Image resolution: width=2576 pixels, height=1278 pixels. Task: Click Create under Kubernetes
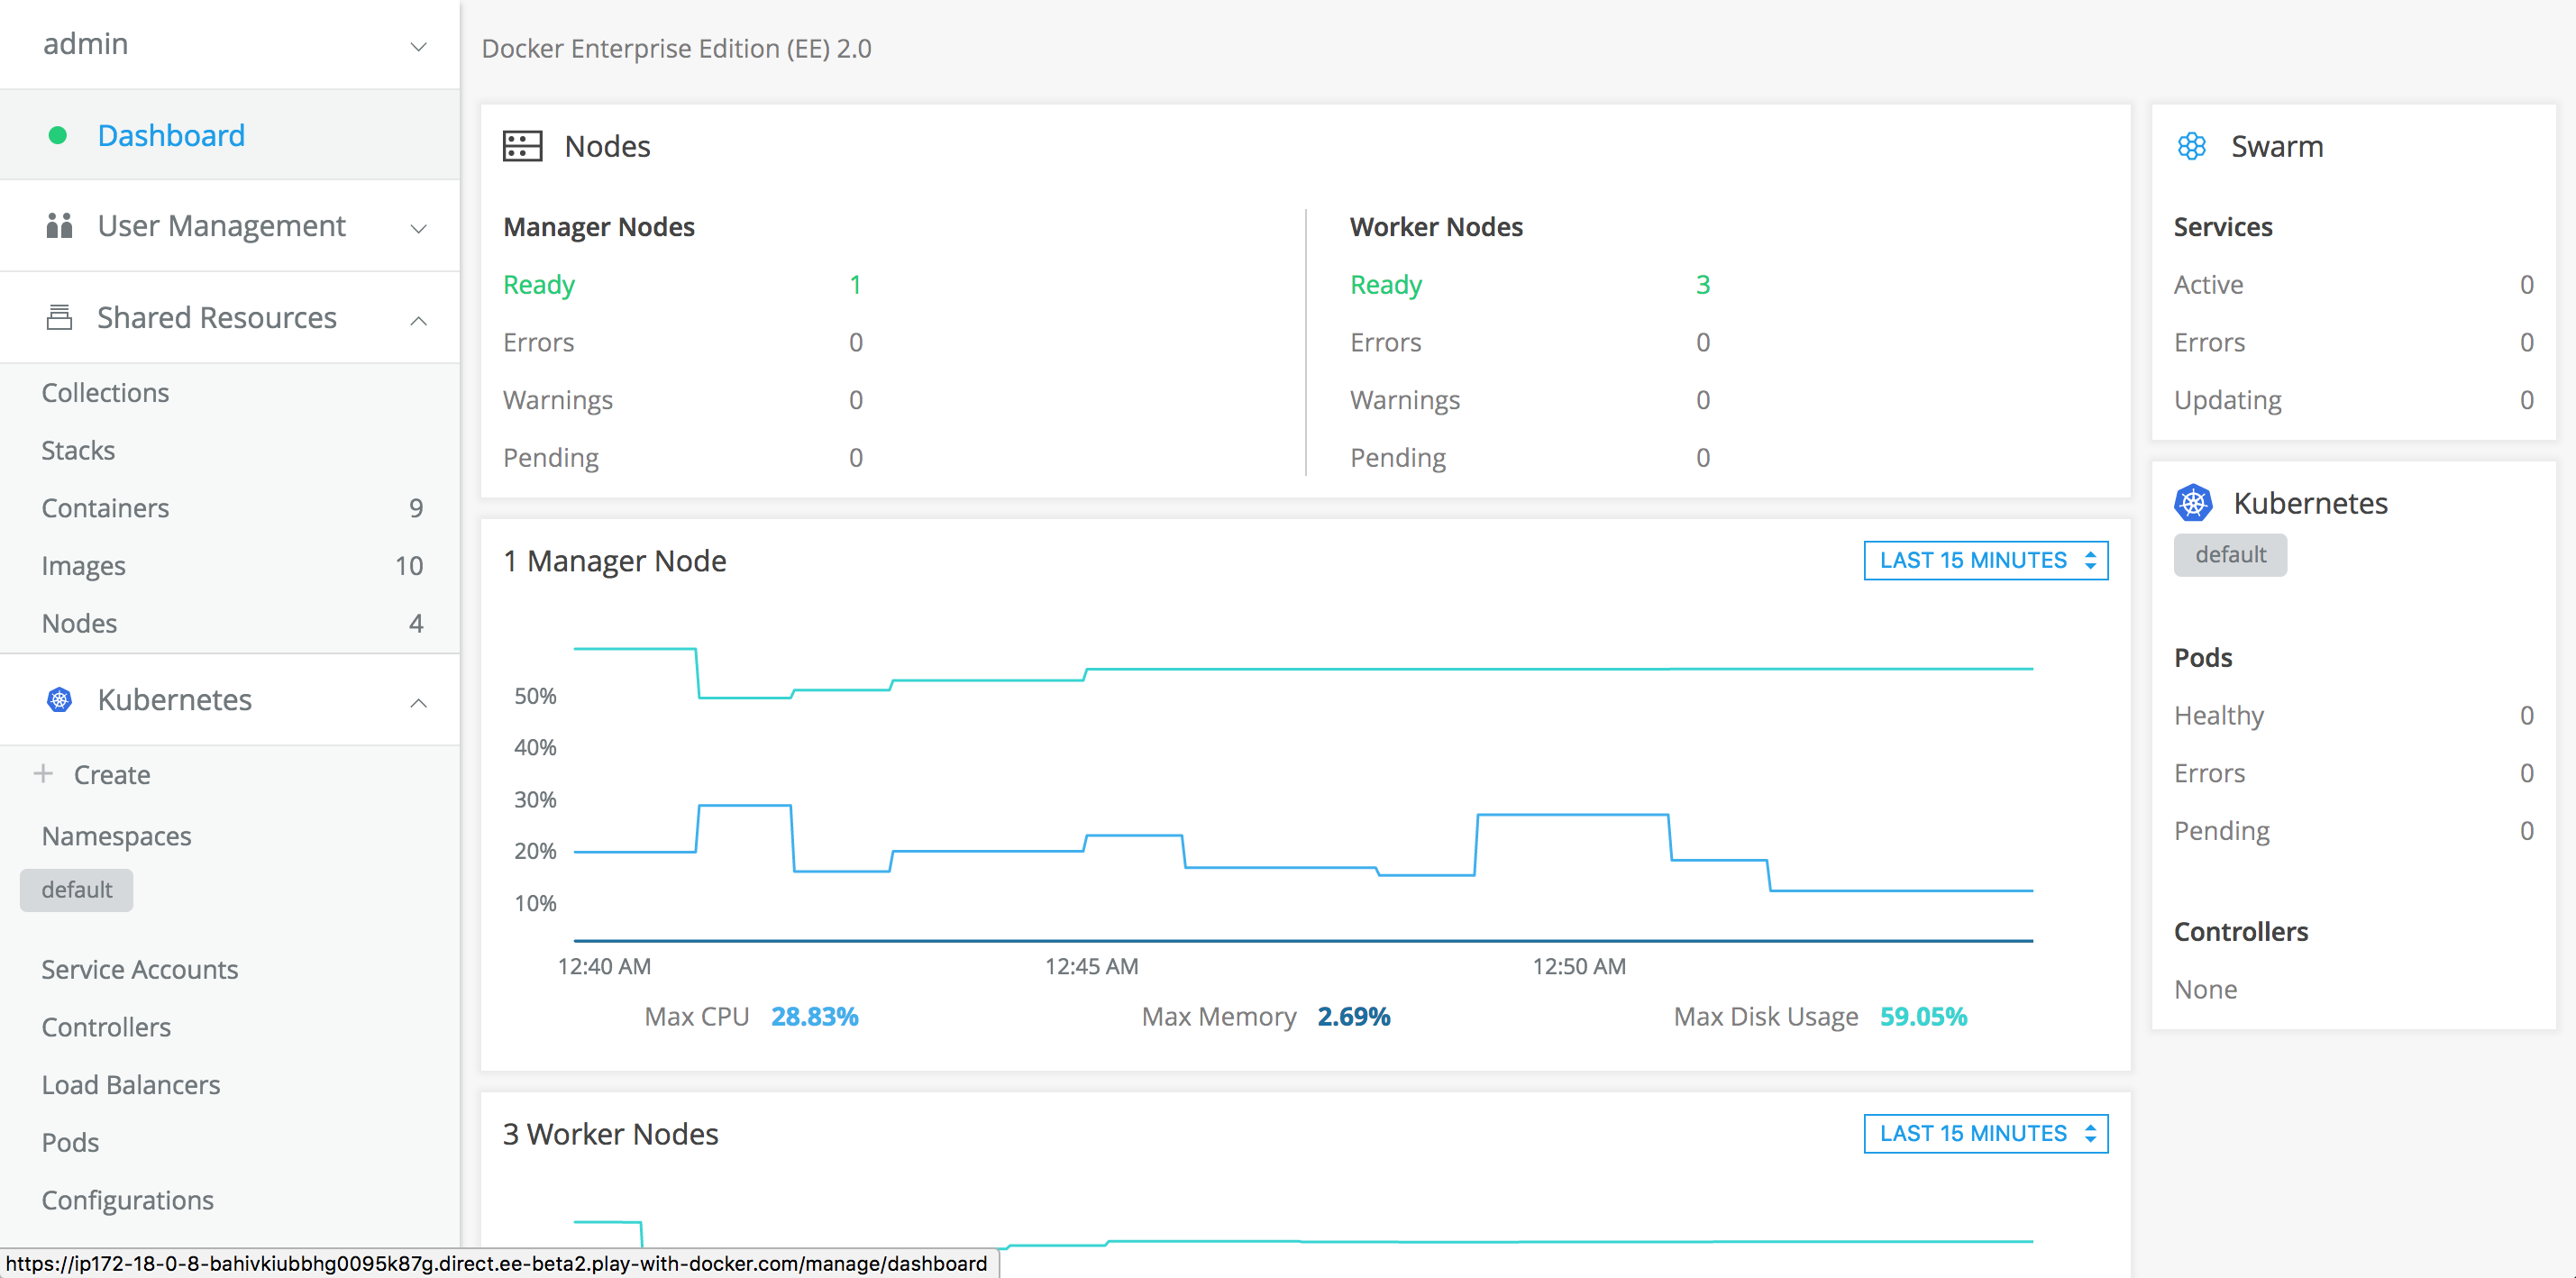click(x=112, y=774)
